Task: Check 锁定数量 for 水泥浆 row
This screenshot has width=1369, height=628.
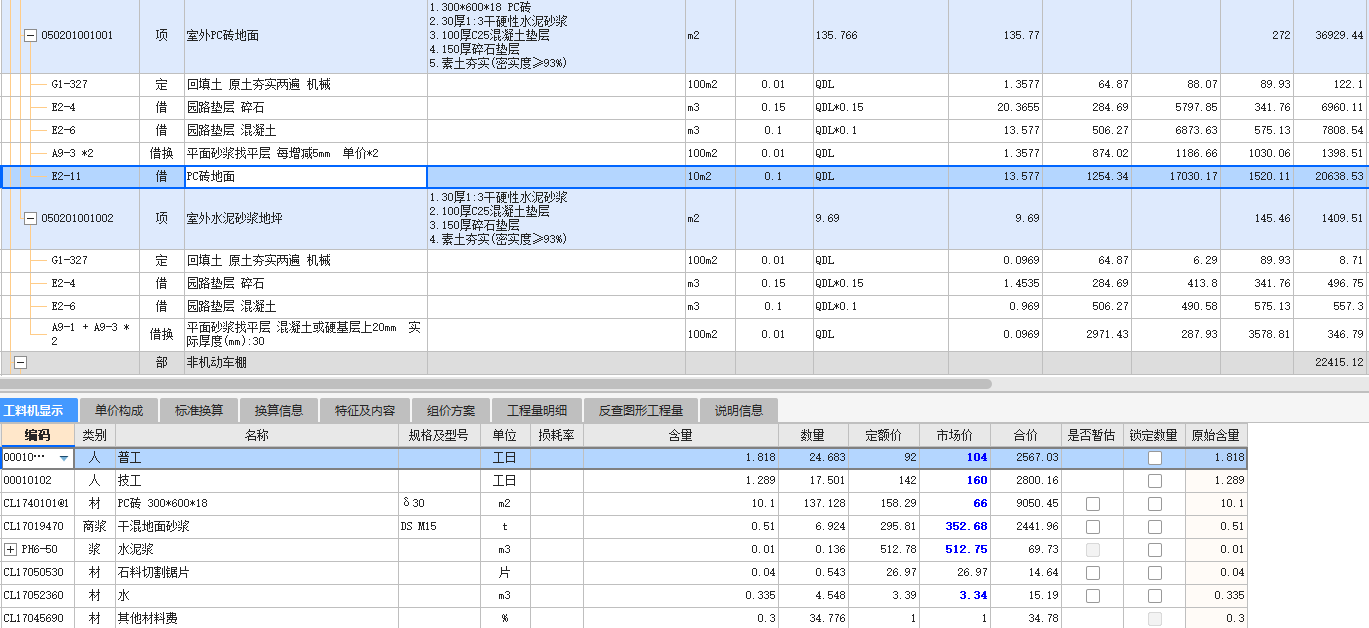Action: [1155, 549]
